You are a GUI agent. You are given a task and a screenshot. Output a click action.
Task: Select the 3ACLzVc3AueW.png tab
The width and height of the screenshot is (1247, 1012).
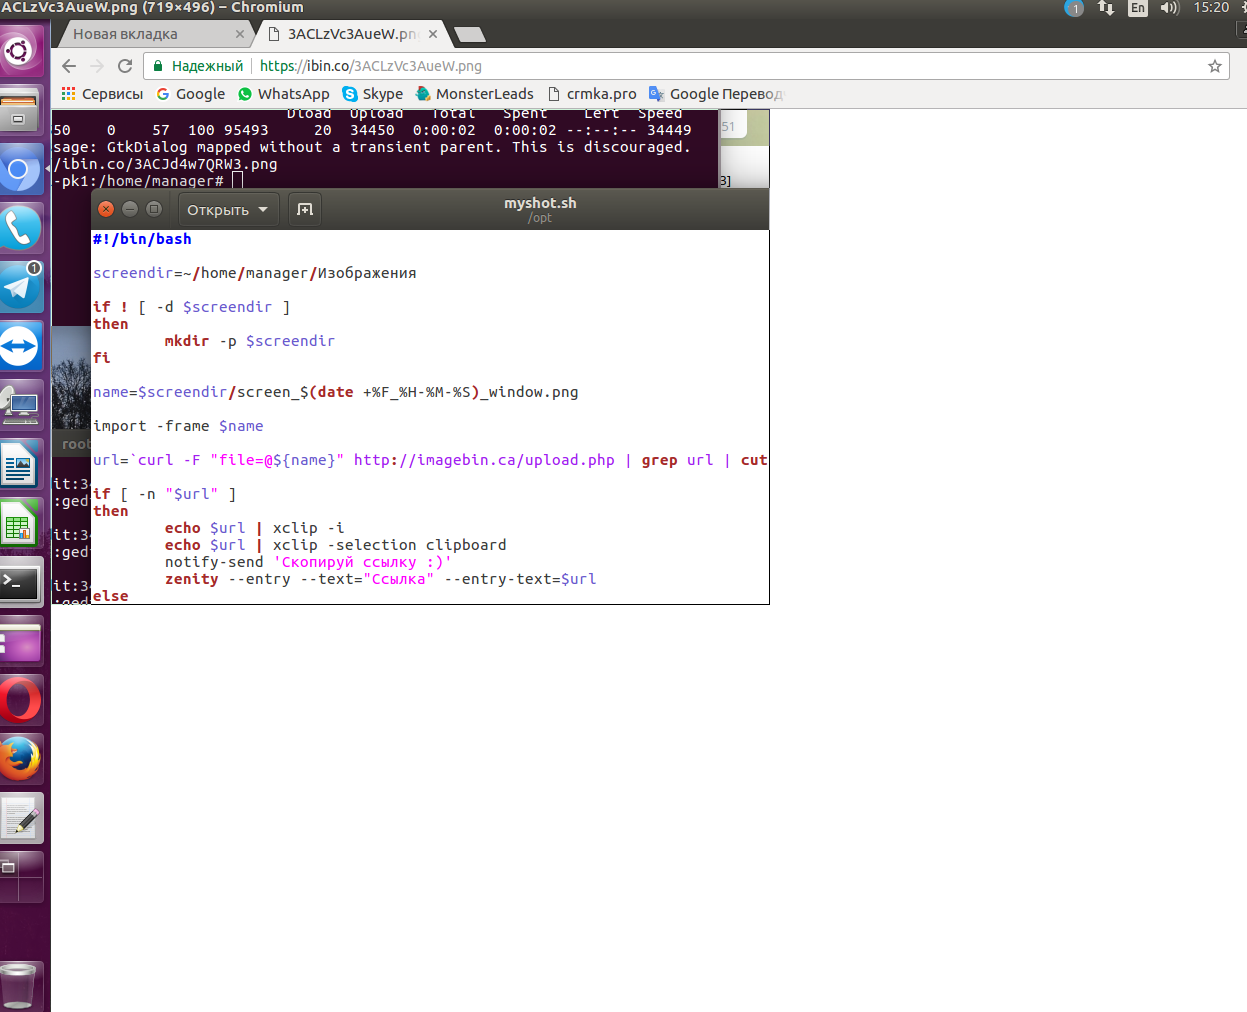(350, 34)
